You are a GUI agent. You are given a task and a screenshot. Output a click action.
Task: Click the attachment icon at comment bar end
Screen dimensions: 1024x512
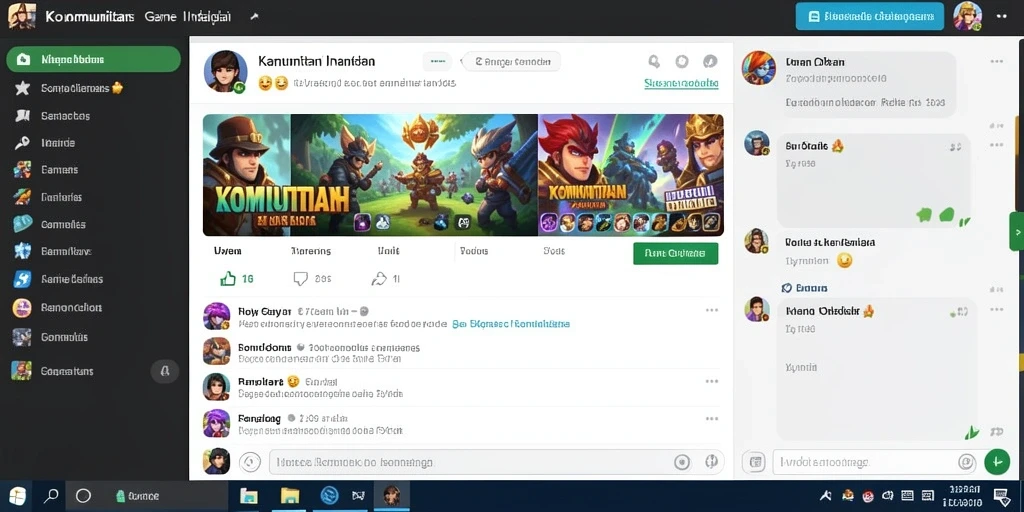(711, 462)
